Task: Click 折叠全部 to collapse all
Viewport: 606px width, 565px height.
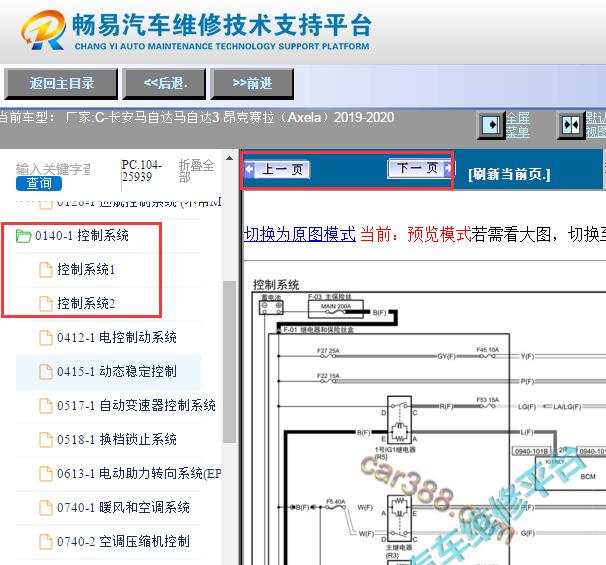Action: click(x=196, y=171)
